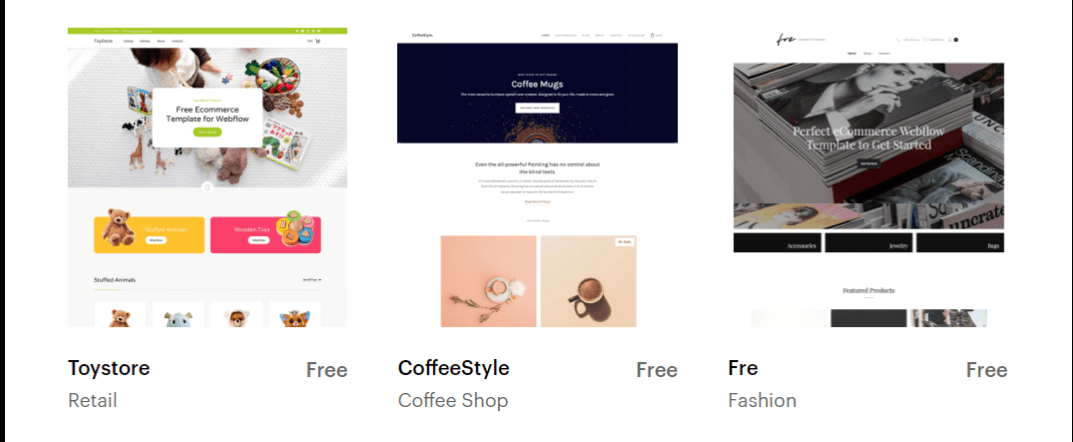Click the Free price on CoffeeStyle

(657, 370)
